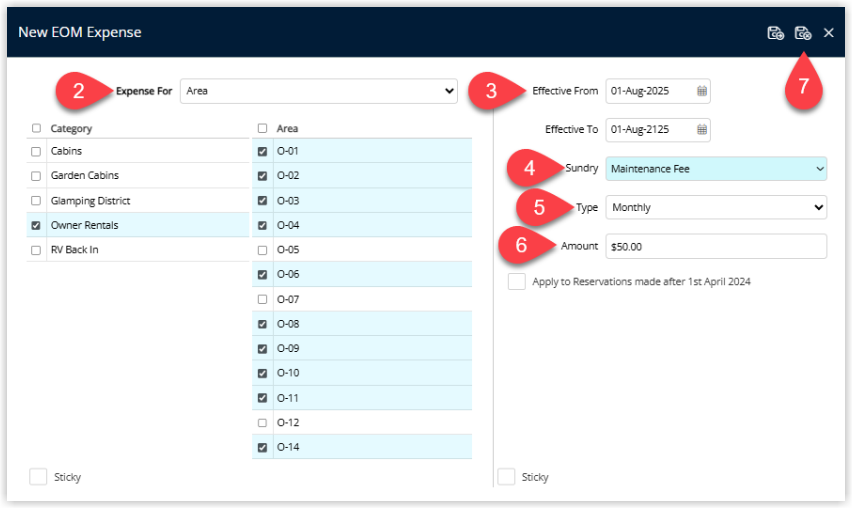Screen dimensions: 853x509
Task: Click the Save and Exit icon
Action: (803, 33)
